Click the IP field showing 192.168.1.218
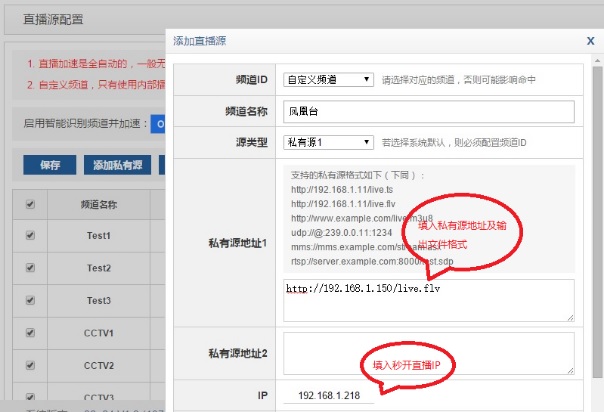Image resolution: width=604 pixels, height=412 pixels. [x=329, y=395]
